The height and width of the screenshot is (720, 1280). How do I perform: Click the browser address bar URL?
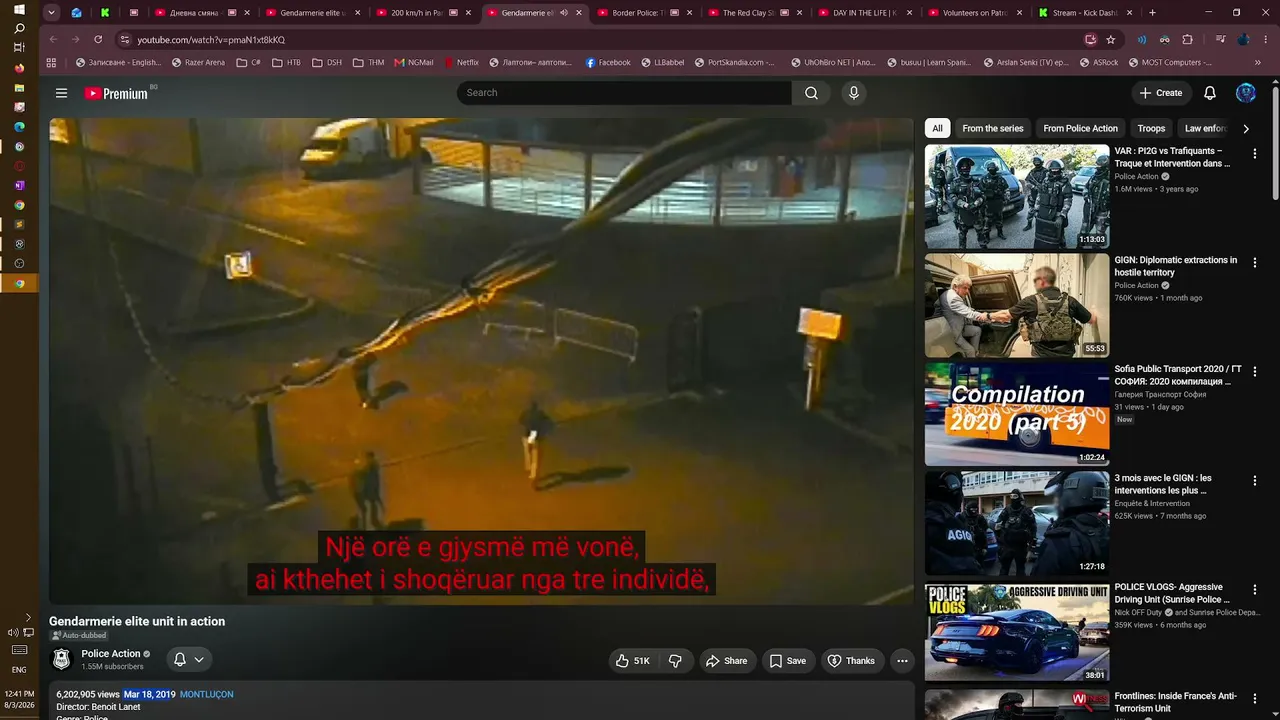point(211,40)
